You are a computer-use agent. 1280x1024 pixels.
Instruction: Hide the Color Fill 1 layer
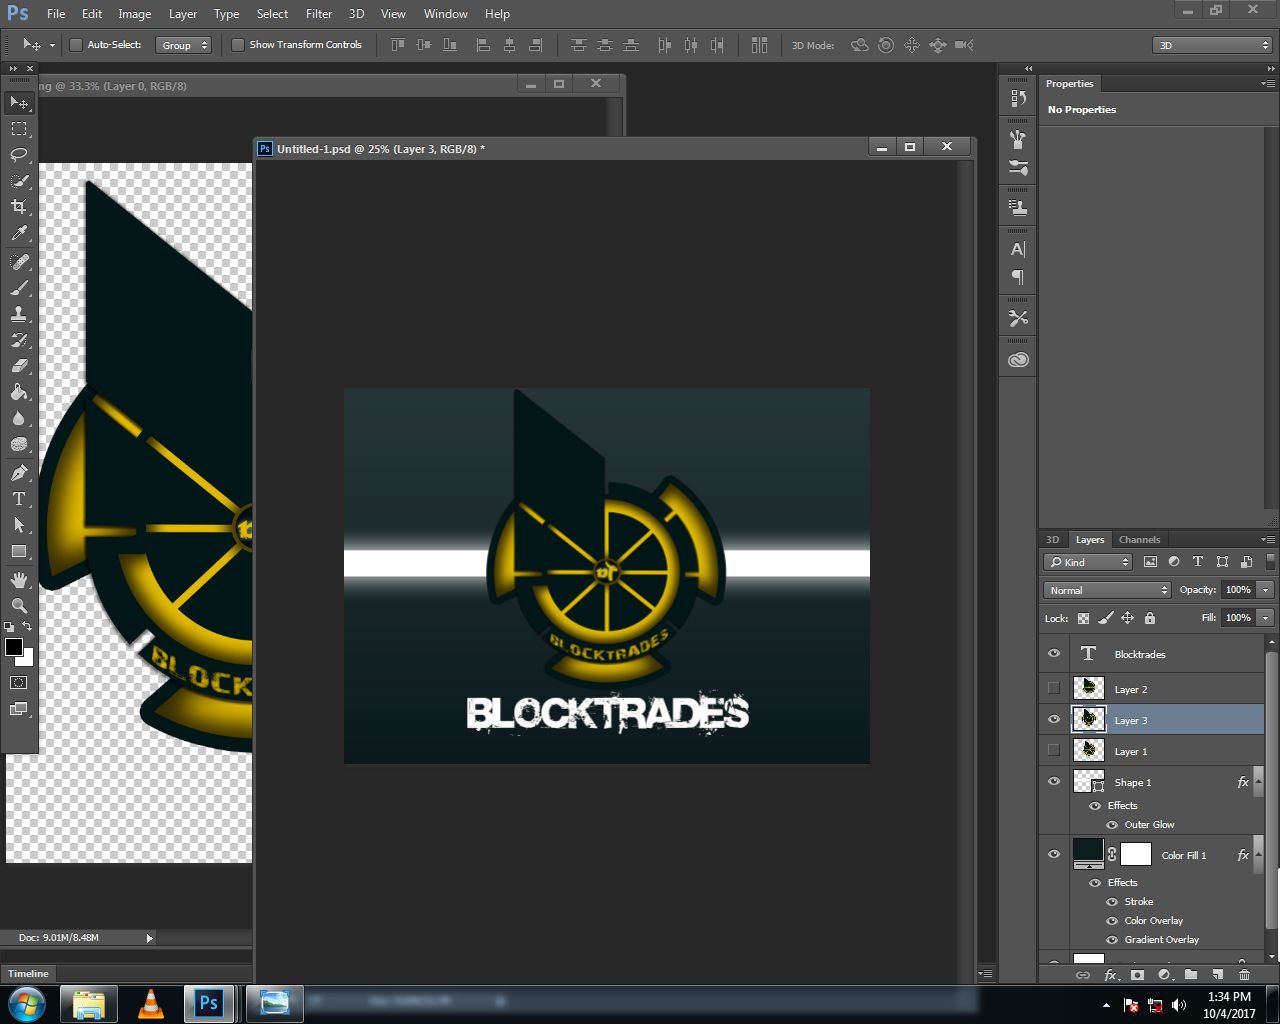[1054, 854]
